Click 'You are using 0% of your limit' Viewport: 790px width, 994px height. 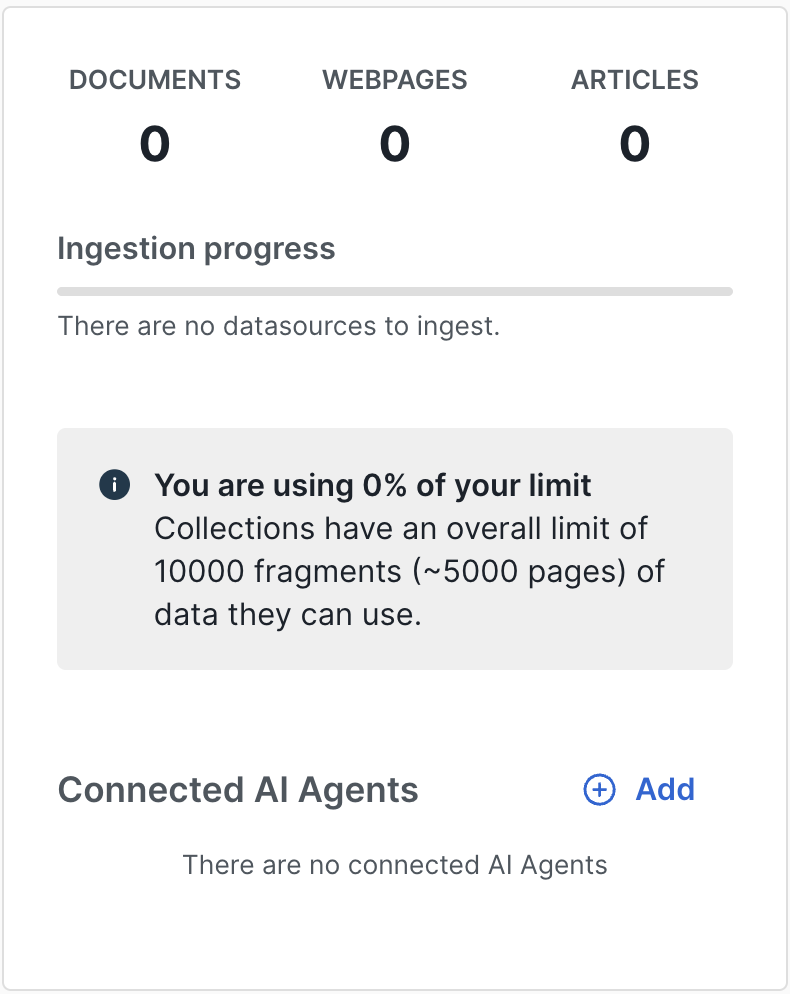pyautogui.click(x=373, y=486)
